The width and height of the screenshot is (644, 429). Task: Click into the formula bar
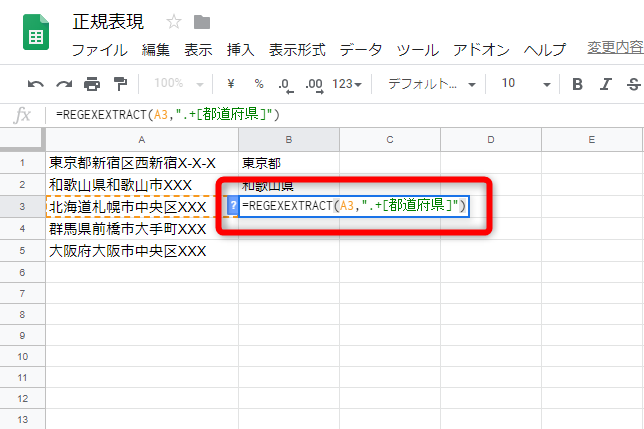[x=345, y=115]
